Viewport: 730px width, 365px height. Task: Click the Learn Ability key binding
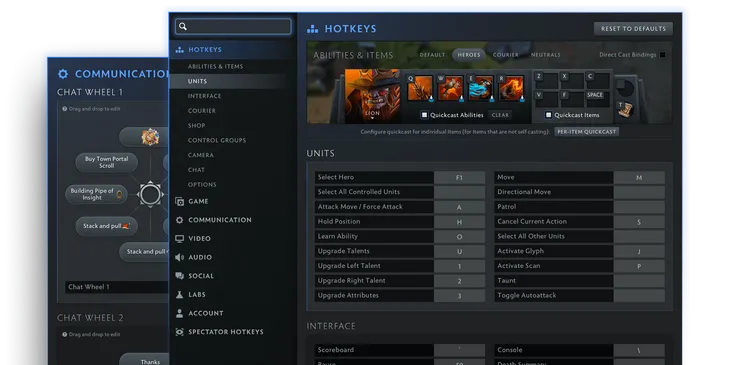460,237
